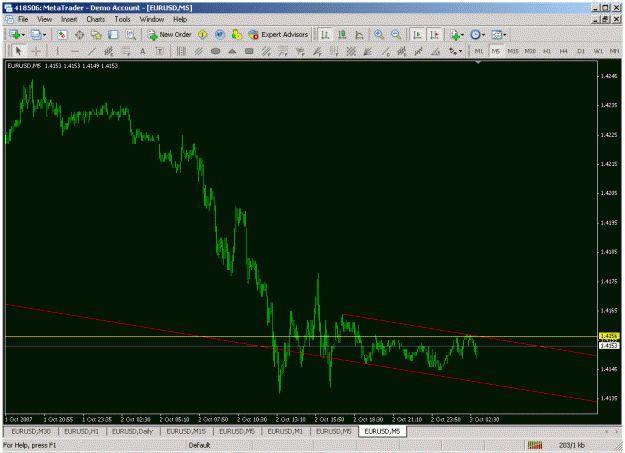
Task: Switch to the H4 timeframe
Action: tap(563, 51)
